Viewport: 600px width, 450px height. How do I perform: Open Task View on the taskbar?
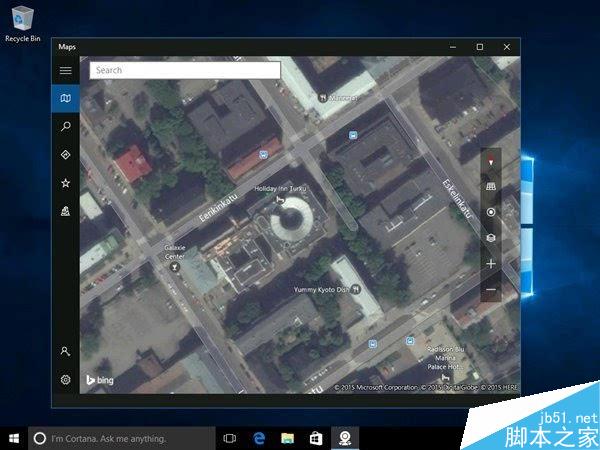click(x=230, y=438)
